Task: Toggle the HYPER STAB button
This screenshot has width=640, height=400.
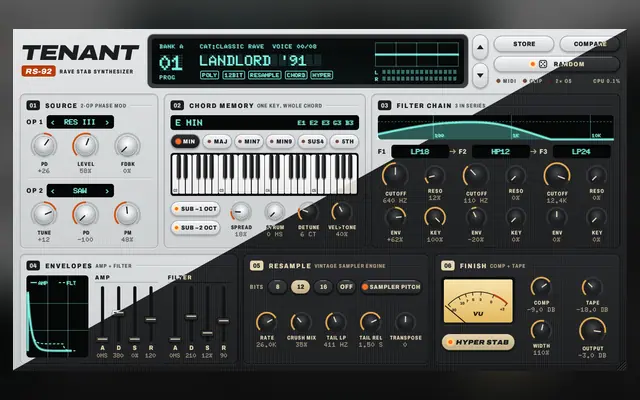Action: click(x=478, y=342)
